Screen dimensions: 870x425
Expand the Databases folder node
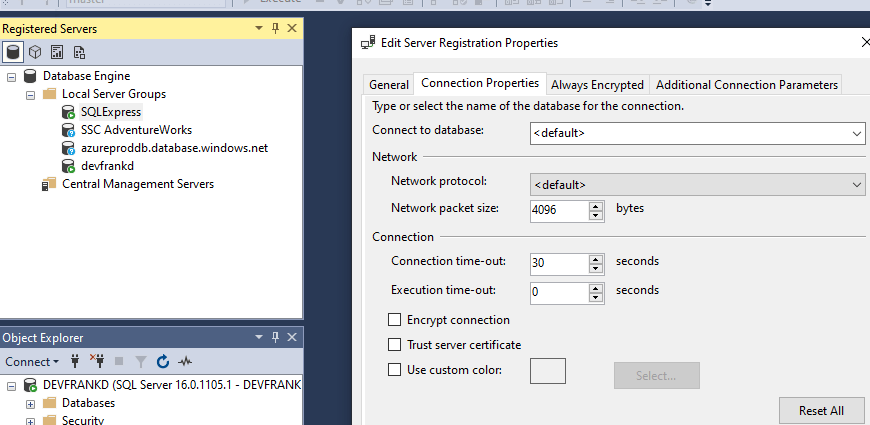point(30,403)
